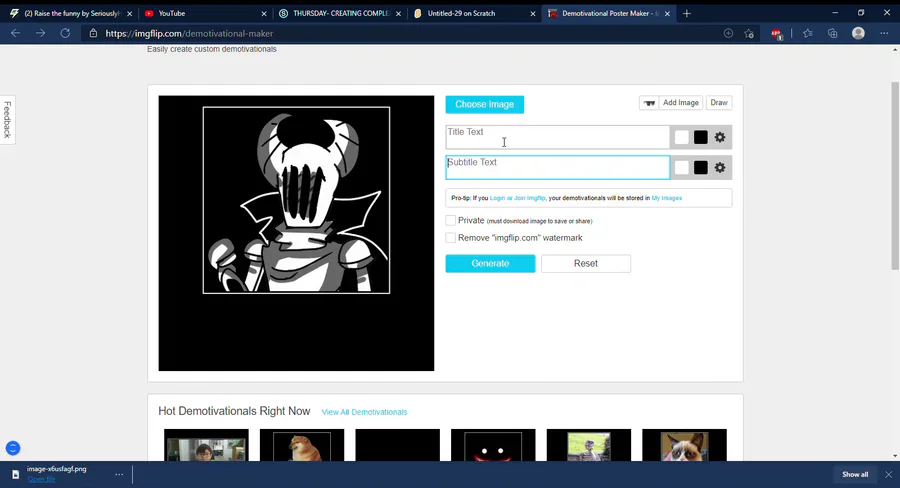Screen dimensions: 900x488
Task: Switch to Raise the funny tab
Action: pos(71,13)
